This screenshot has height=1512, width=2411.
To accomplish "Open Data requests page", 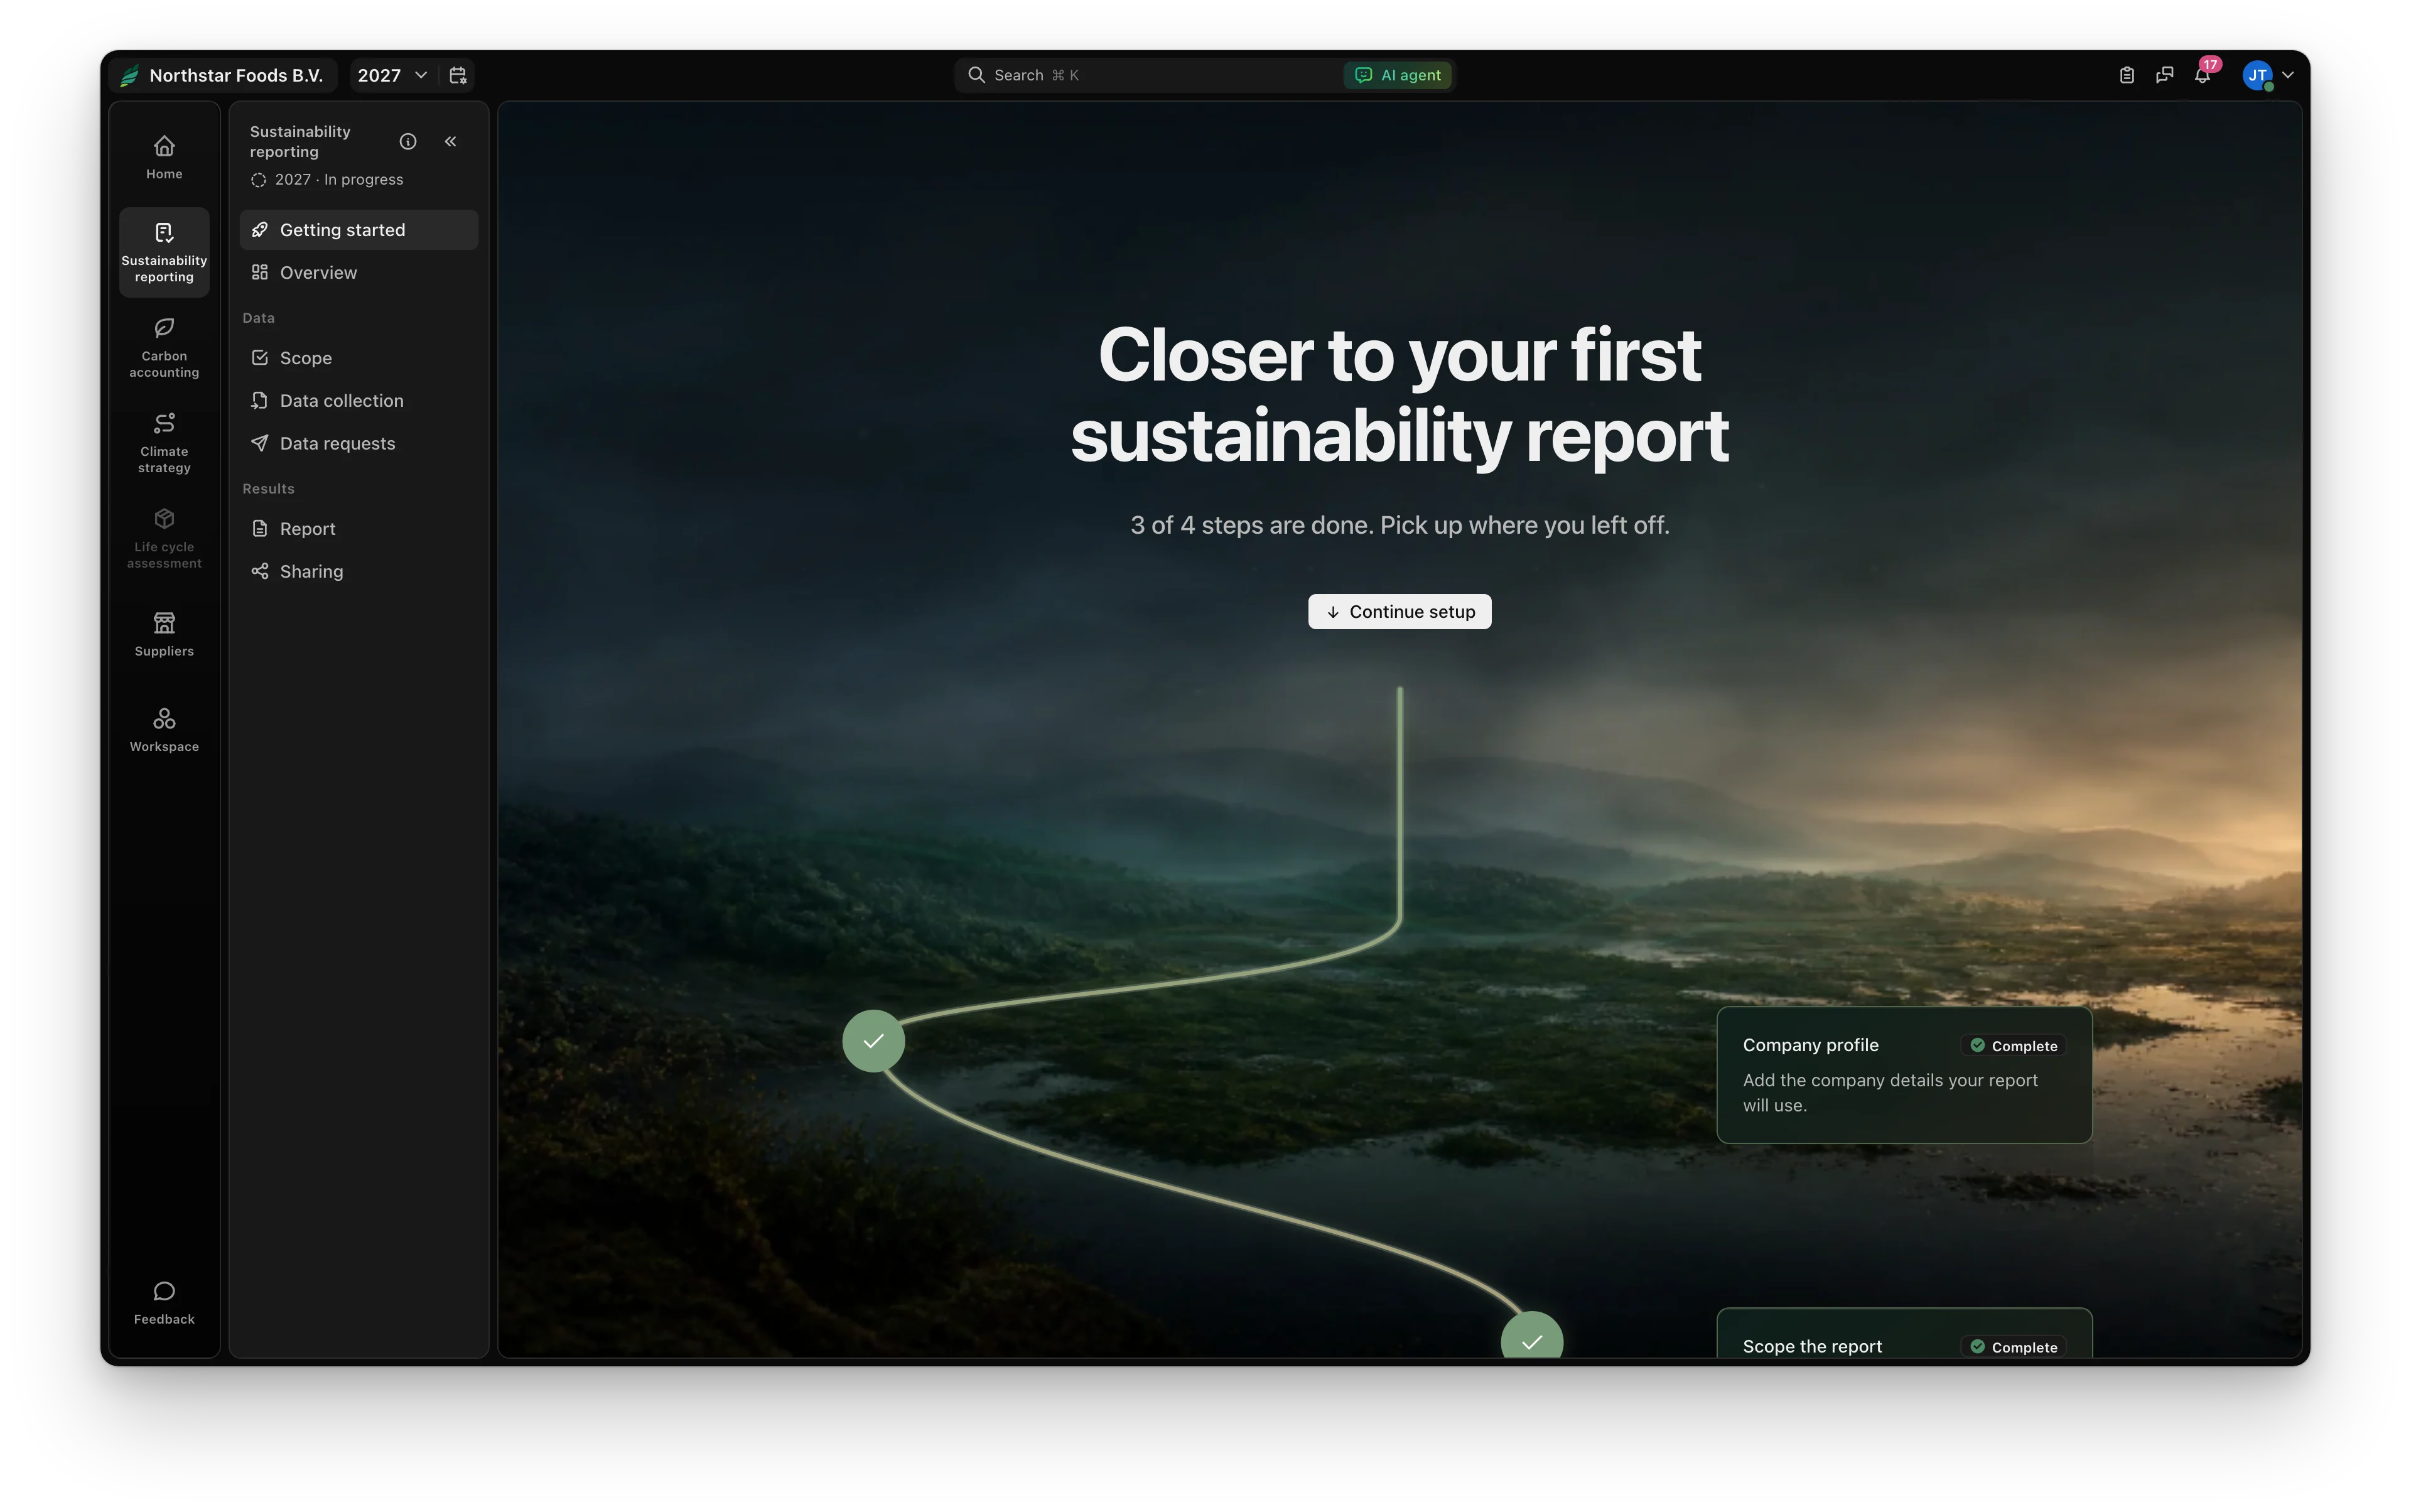I will tap(358, 444).
